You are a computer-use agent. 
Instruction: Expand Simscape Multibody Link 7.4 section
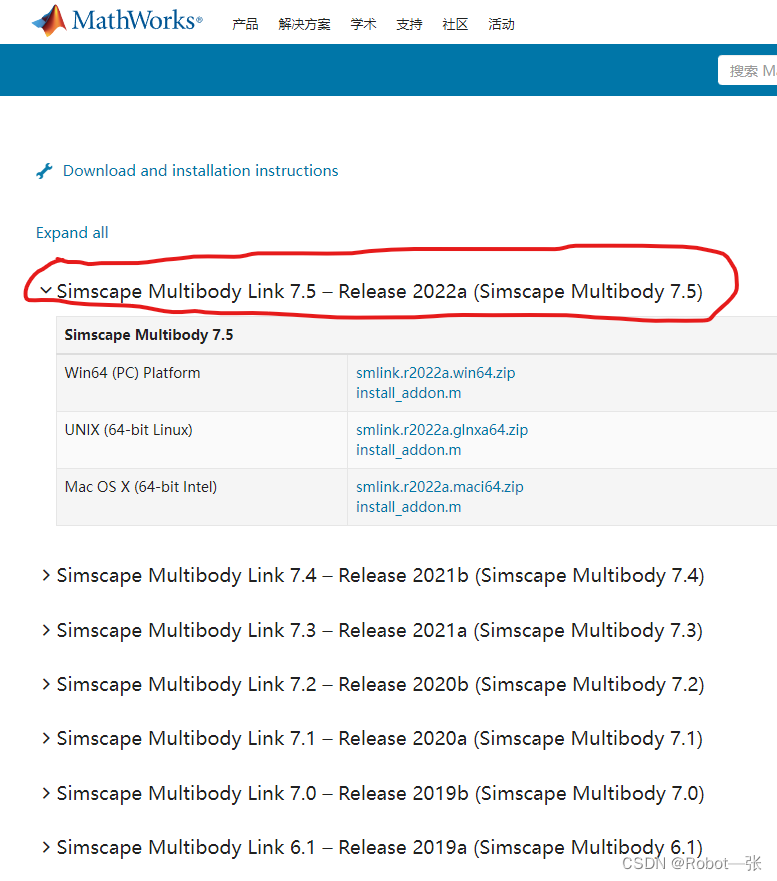point(373,576)
